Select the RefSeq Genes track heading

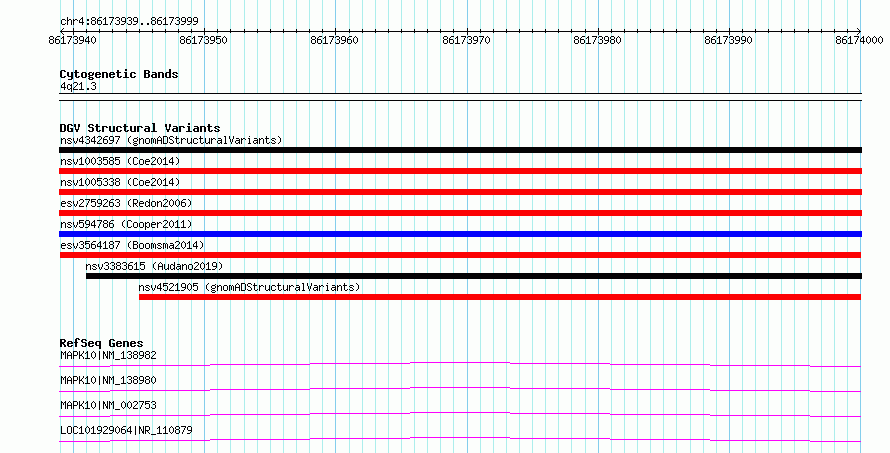coord(101,343)
